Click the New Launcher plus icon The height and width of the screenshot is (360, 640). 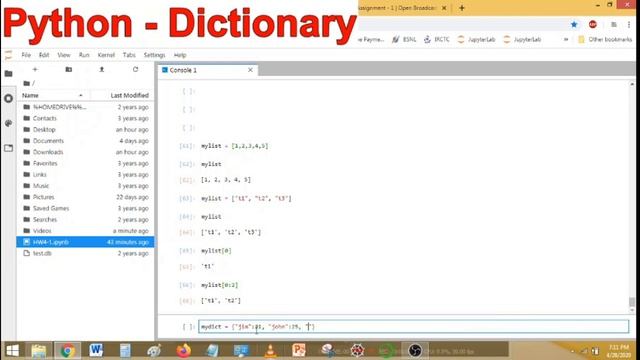point(35,70)
